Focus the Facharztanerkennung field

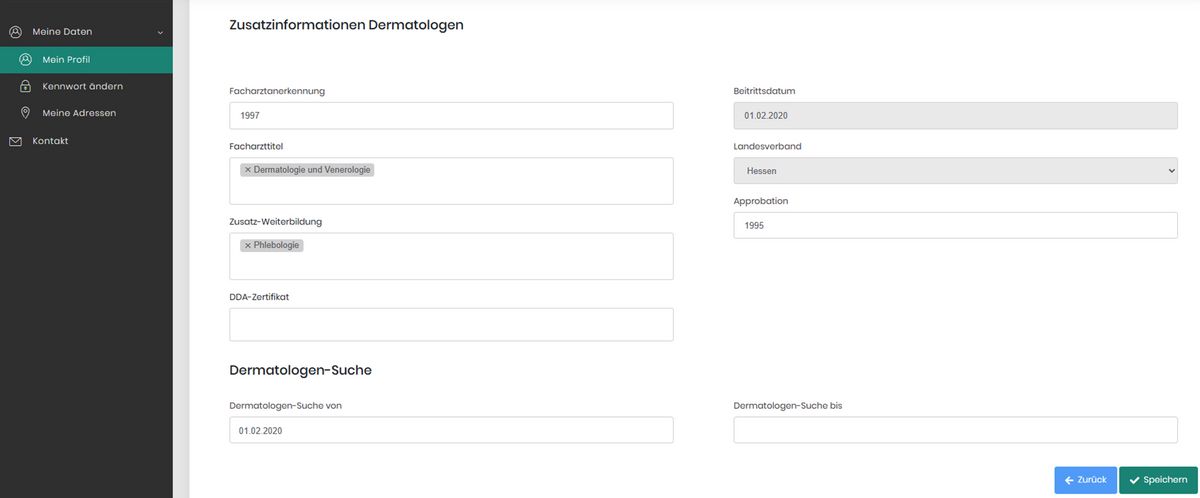[x=451, y=116]
